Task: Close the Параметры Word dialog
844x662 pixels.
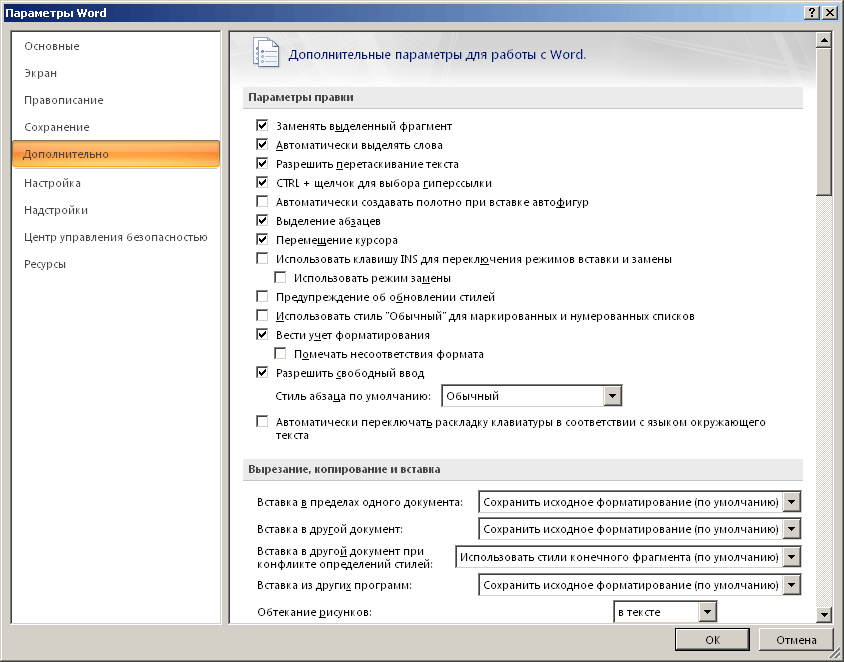Action: tap(829, 13)
